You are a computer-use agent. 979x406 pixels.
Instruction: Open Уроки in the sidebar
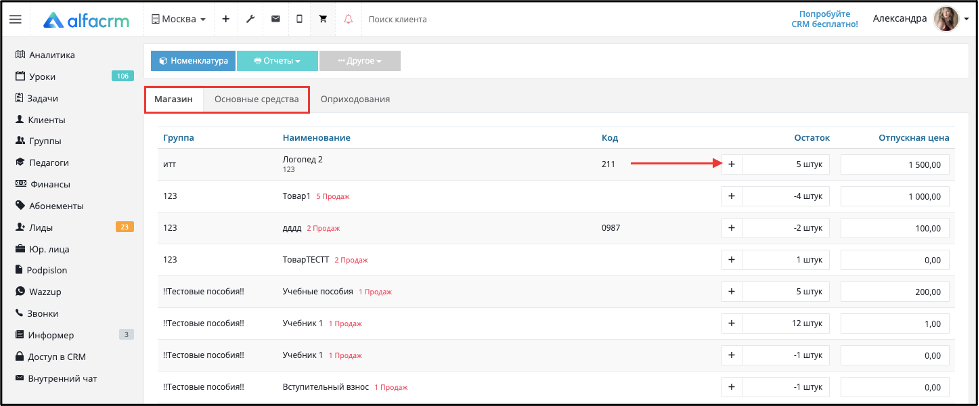[x=34, y=77]
